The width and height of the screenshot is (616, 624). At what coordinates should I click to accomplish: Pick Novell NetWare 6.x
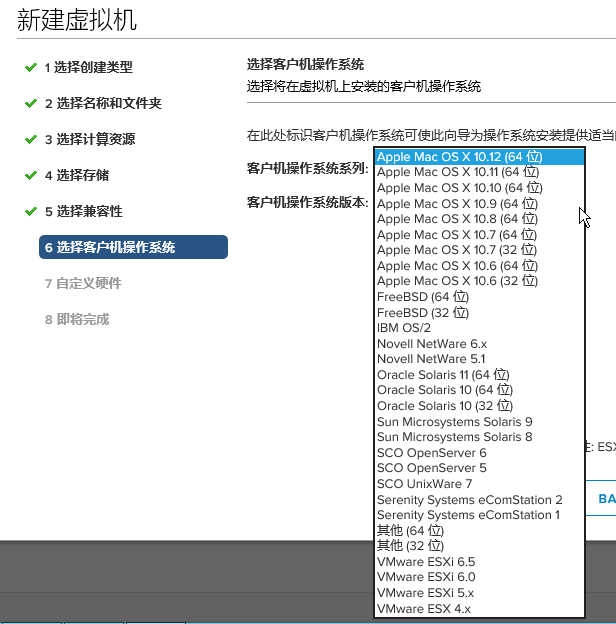[480, 344]
